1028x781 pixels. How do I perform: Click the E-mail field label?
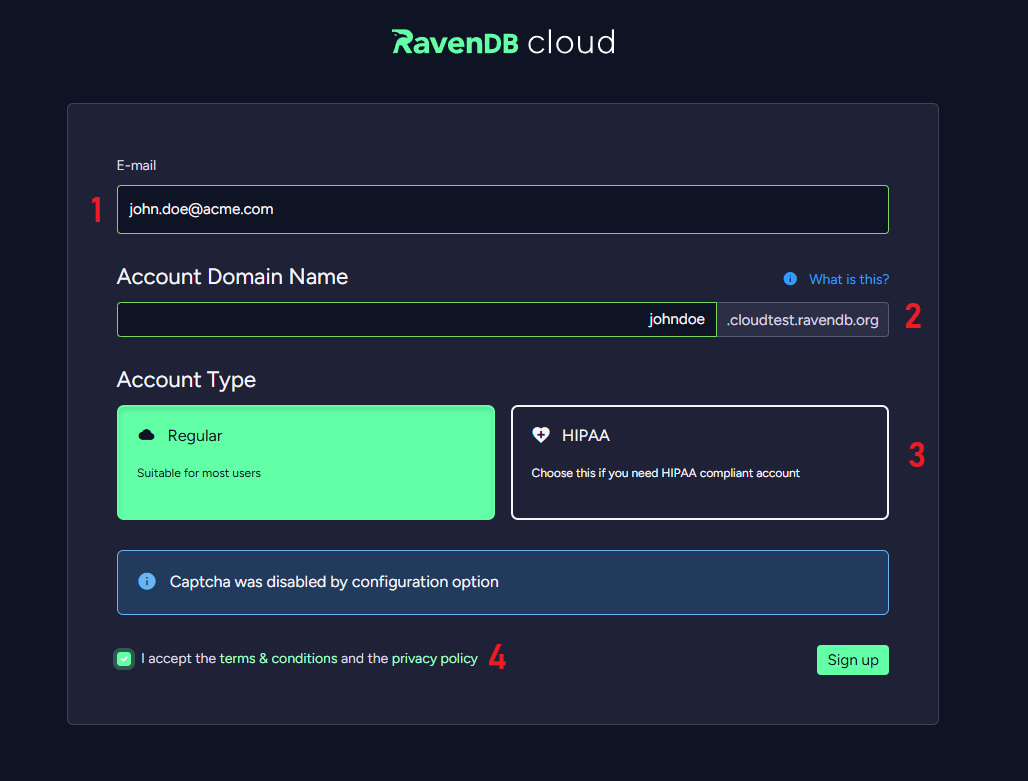click(136, 165)
